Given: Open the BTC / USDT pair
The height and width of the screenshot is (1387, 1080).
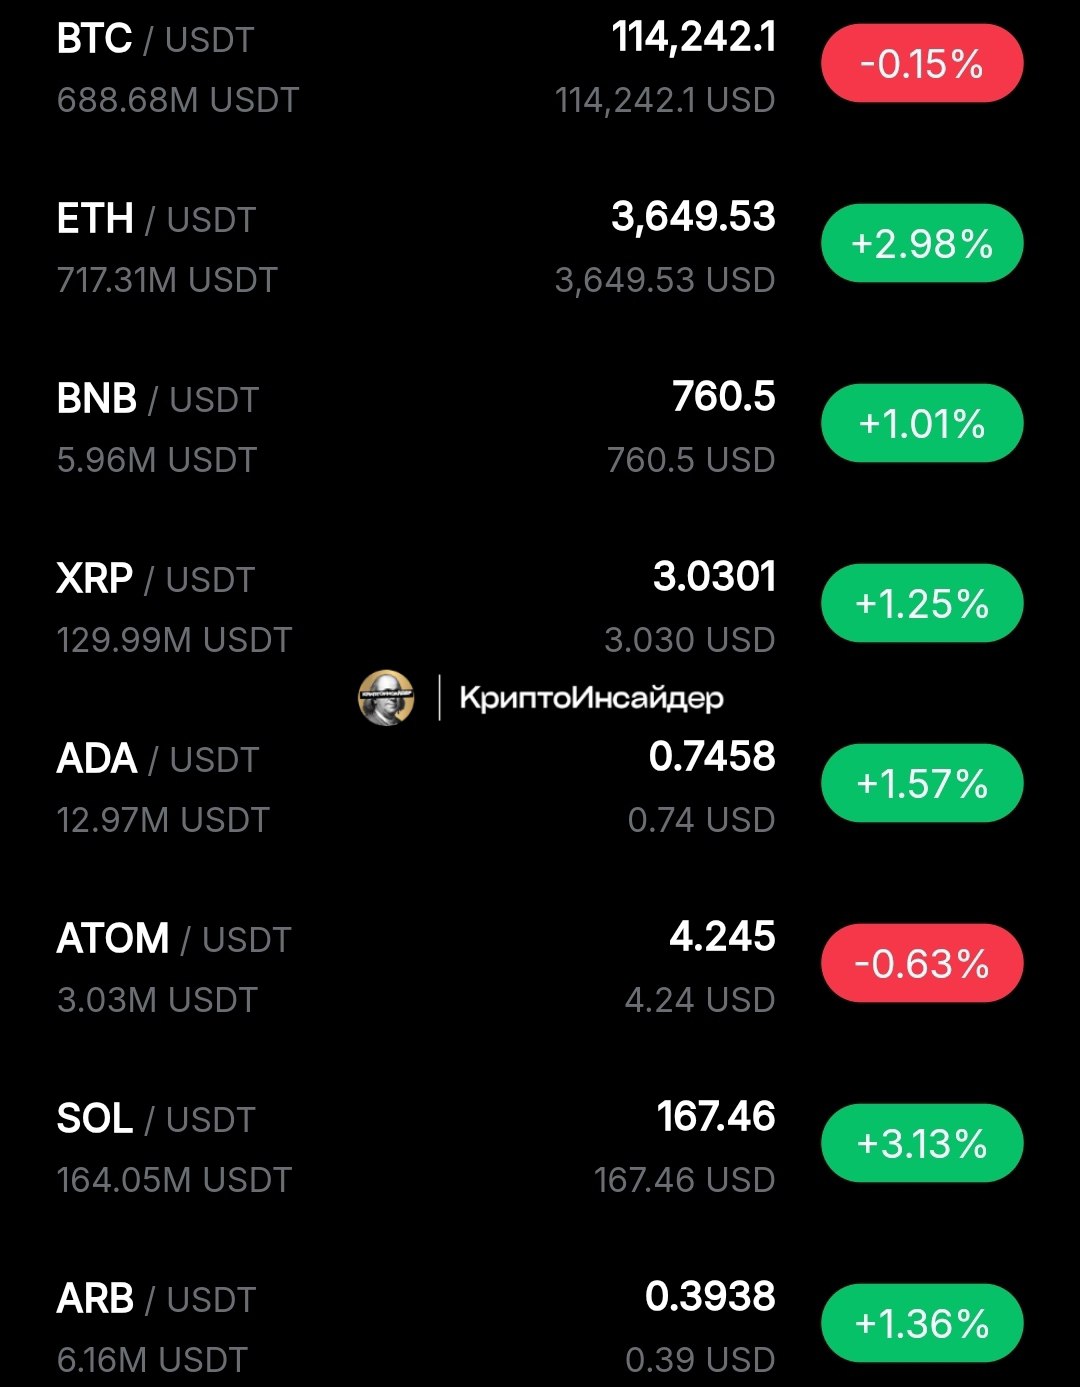Looking at the screenshot, I should click(540, 68).
